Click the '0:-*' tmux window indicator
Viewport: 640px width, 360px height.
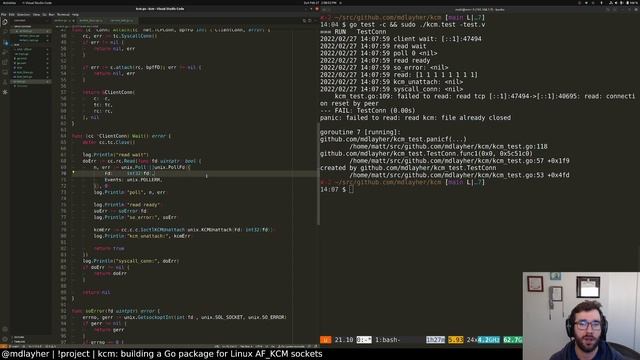pyautogui.click(x=364, y=340)
